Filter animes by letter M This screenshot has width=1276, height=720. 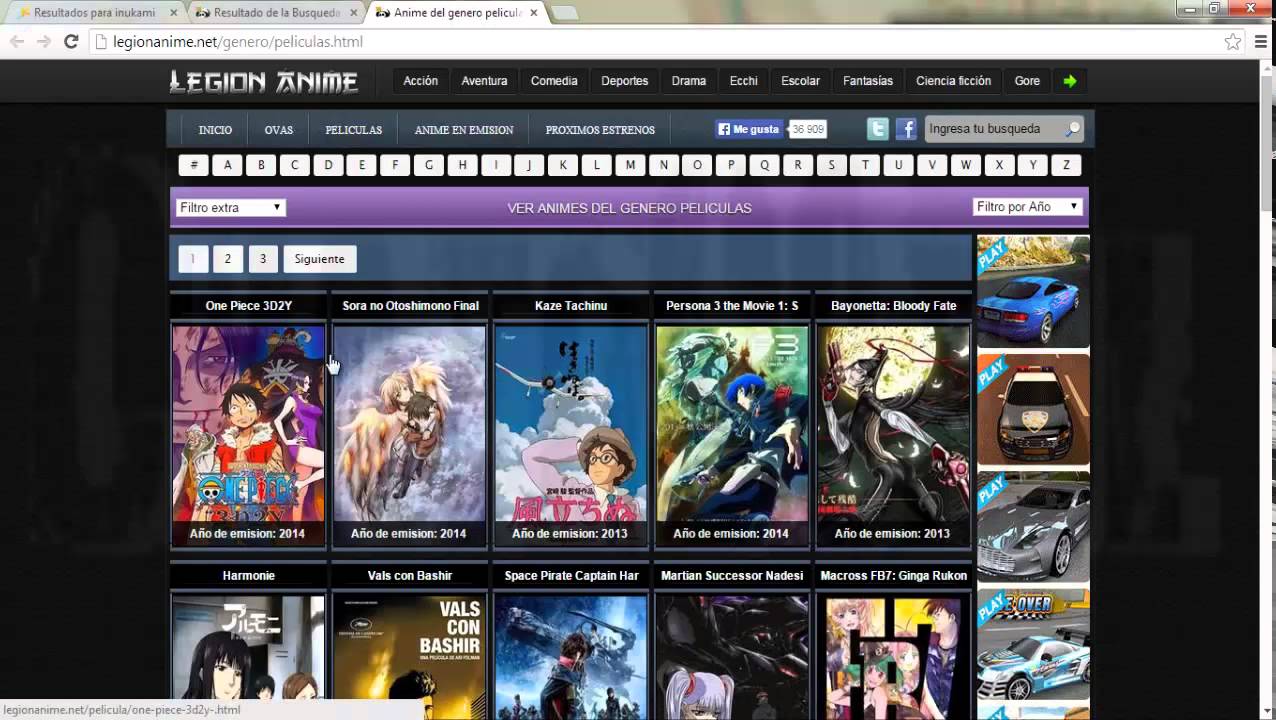tap(630, 165)
